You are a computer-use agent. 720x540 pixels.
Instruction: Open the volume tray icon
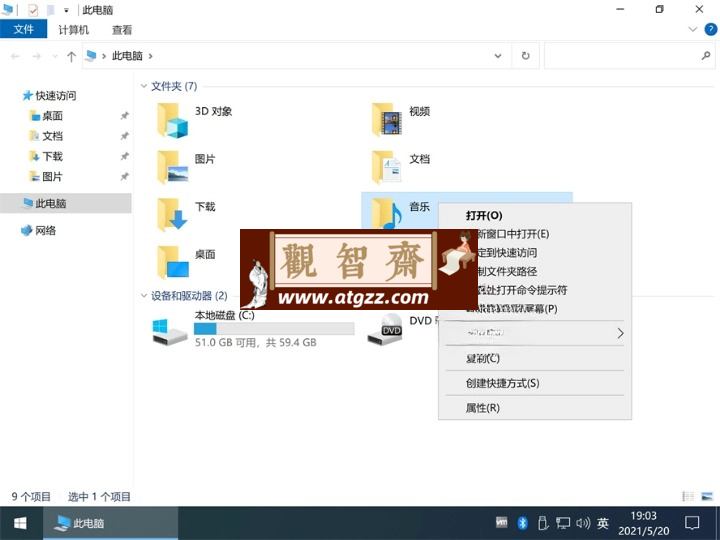pyautogui.click(x=583, y=523)
